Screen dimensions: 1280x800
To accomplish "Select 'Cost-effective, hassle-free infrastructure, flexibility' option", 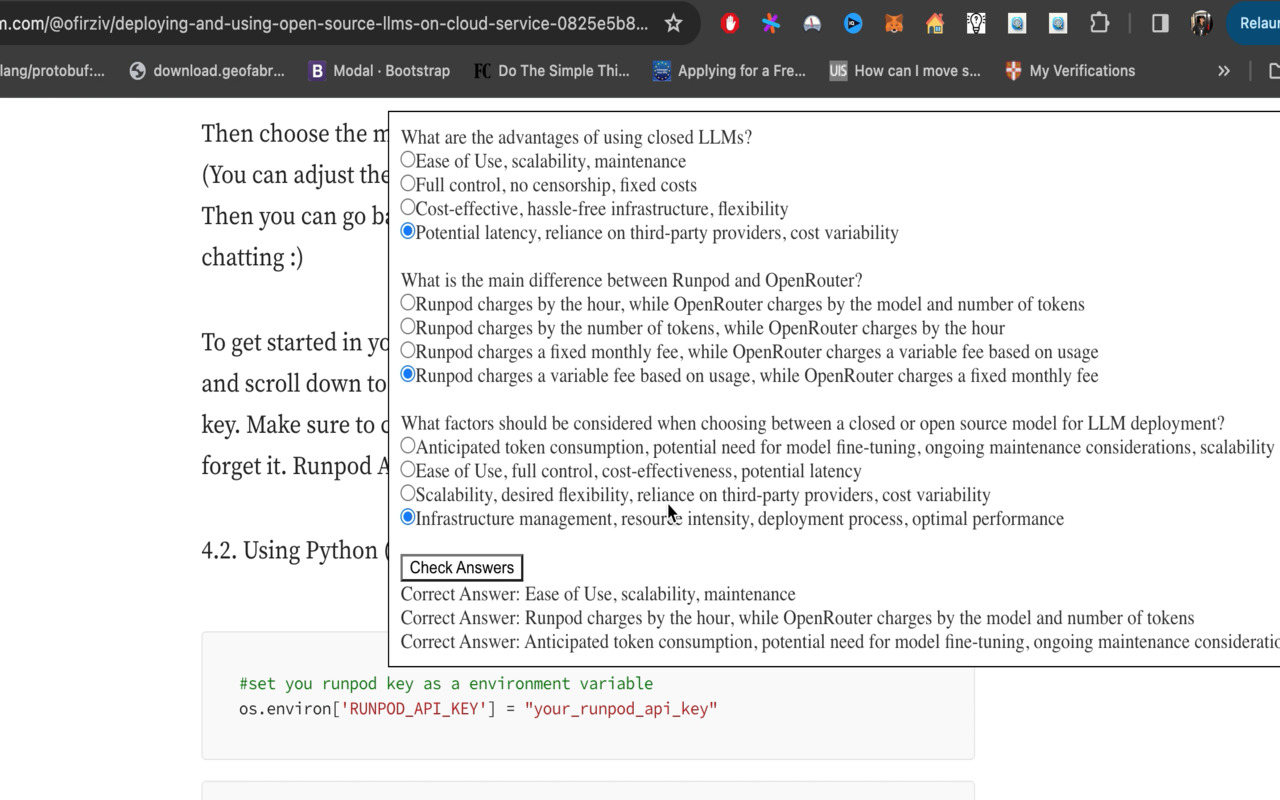I will (408, 208).
